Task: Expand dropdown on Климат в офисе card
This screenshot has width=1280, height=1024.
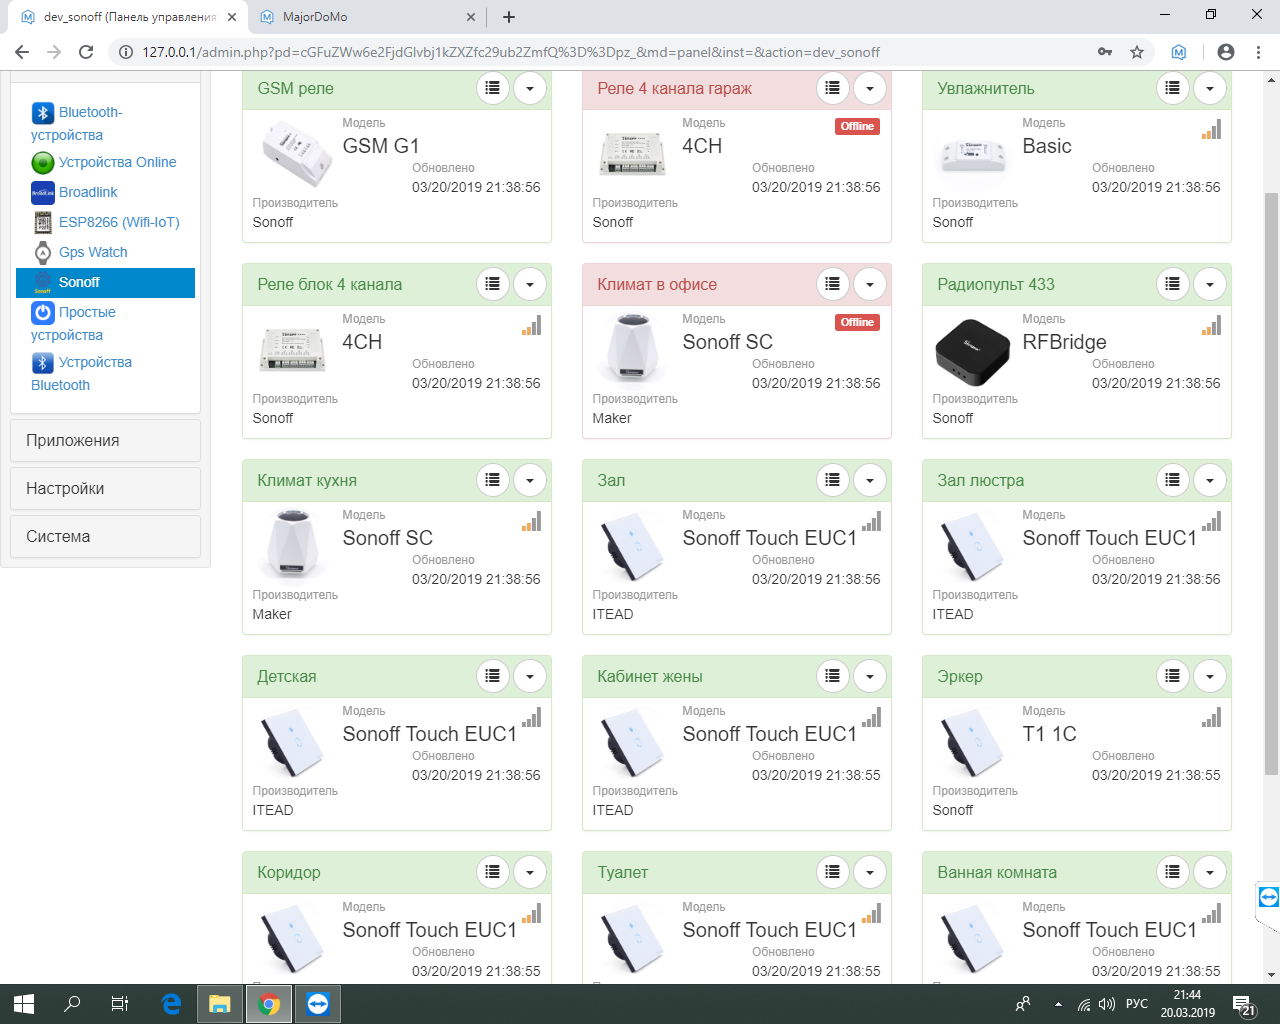Action: (870, 284)
